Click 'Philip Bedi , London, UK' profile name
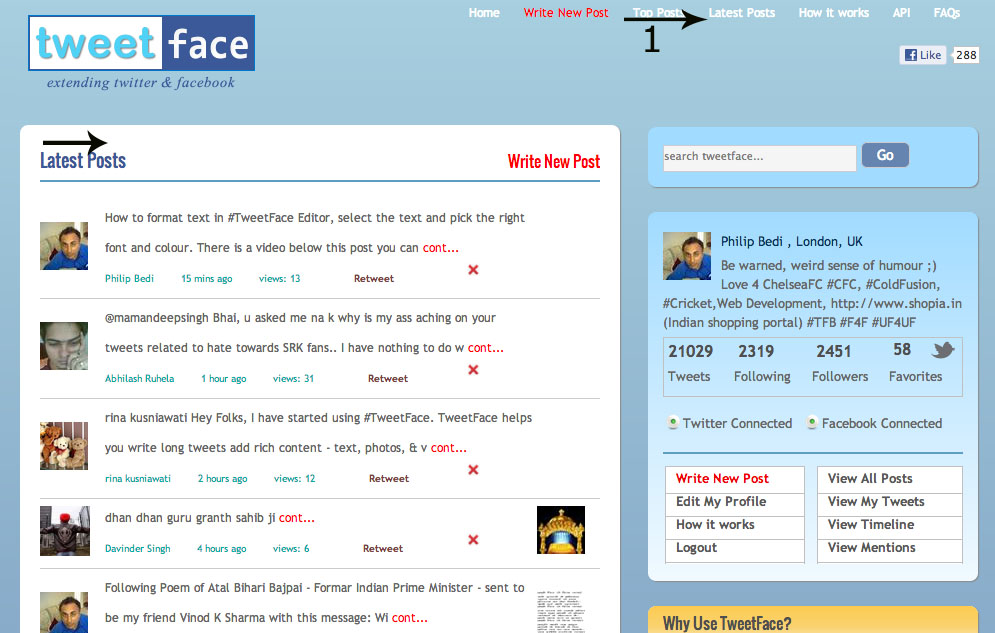The image size is (995, 633). tap(791, 242)
